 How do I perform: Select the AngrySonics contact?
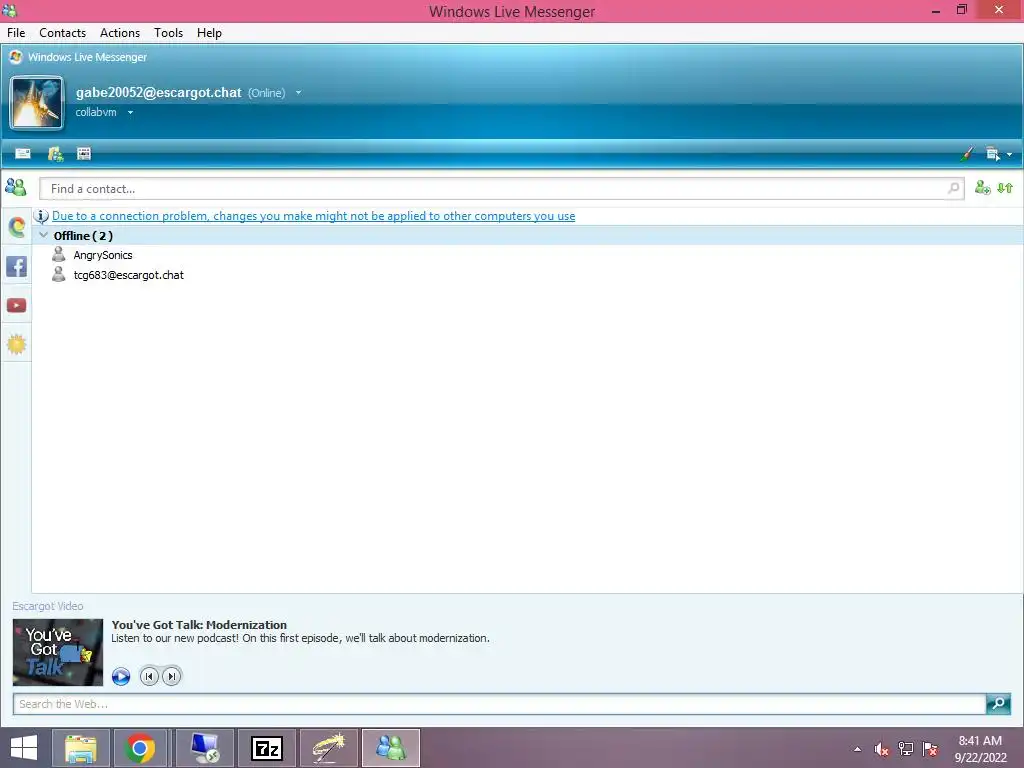[103, 255]
